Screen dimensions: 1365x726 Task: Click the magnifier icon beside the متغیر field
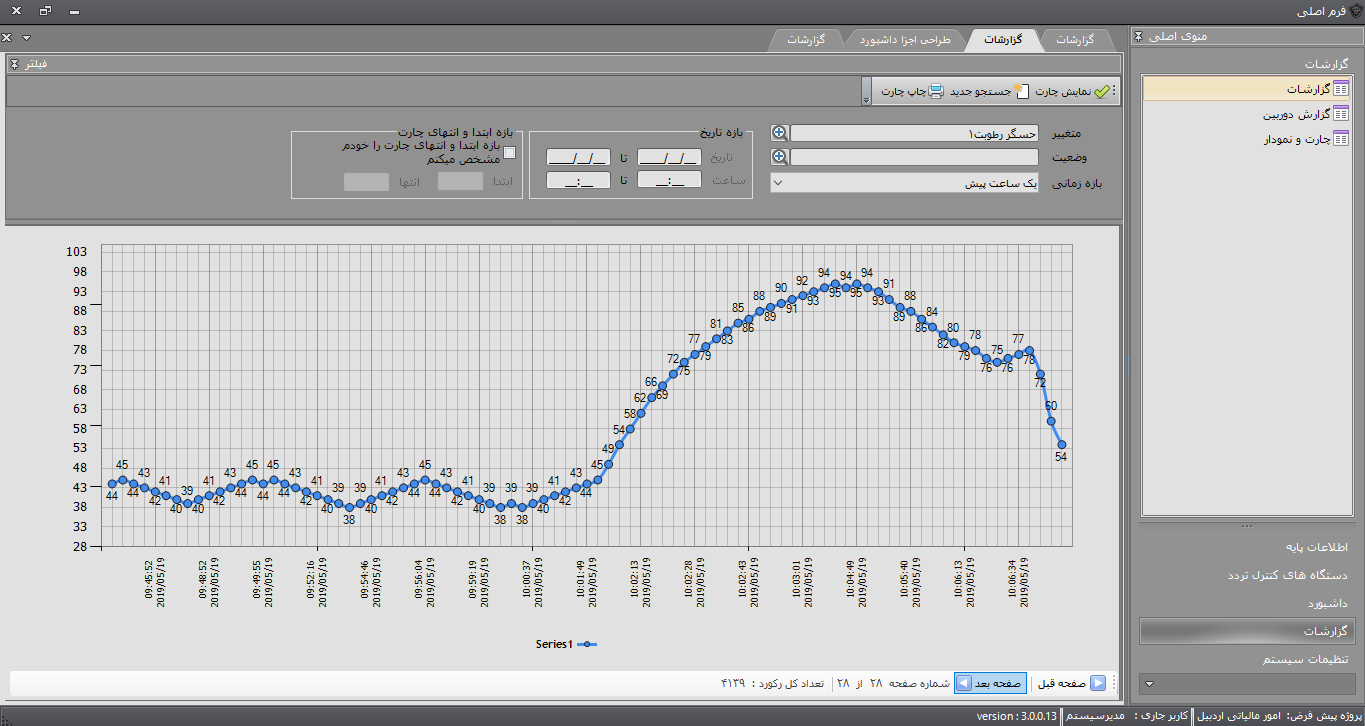780,133
